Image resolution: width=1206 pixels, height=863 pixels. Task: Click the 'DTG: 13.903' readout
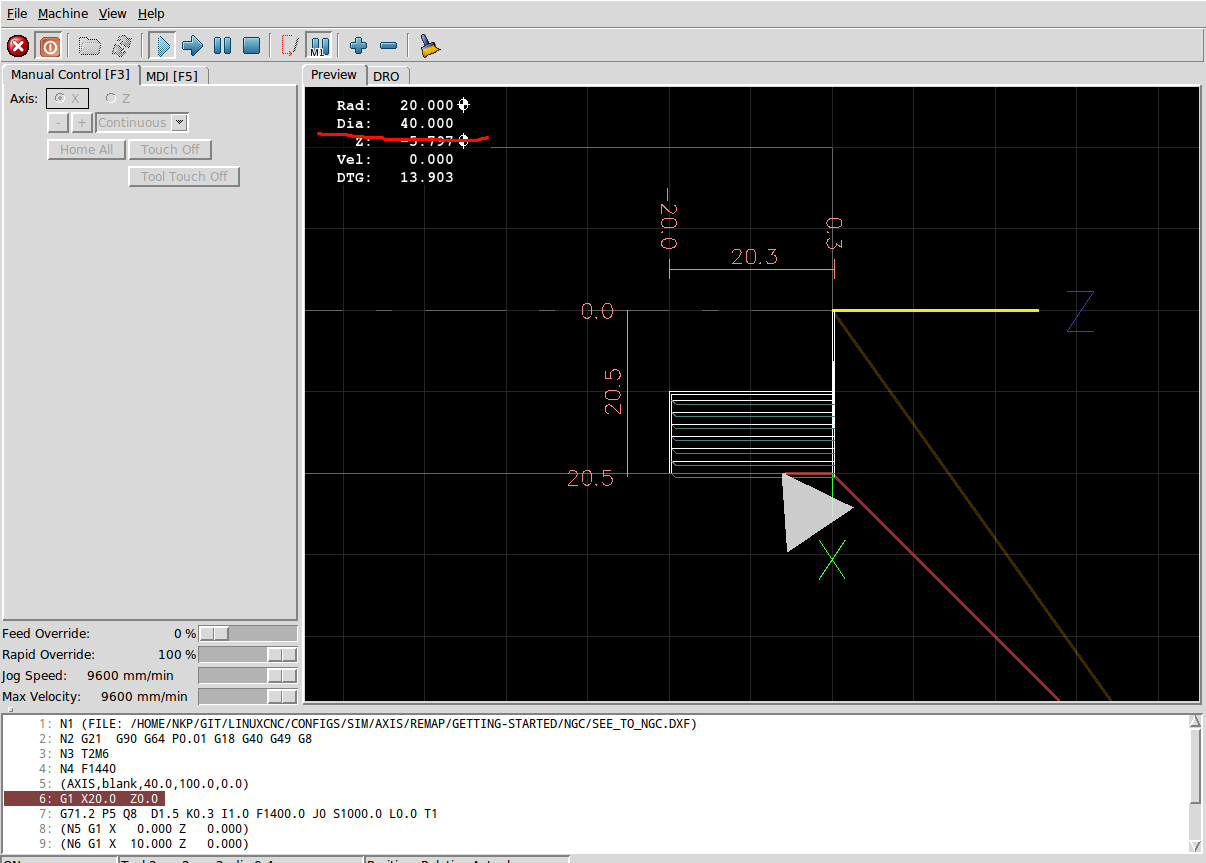(395, 177)
